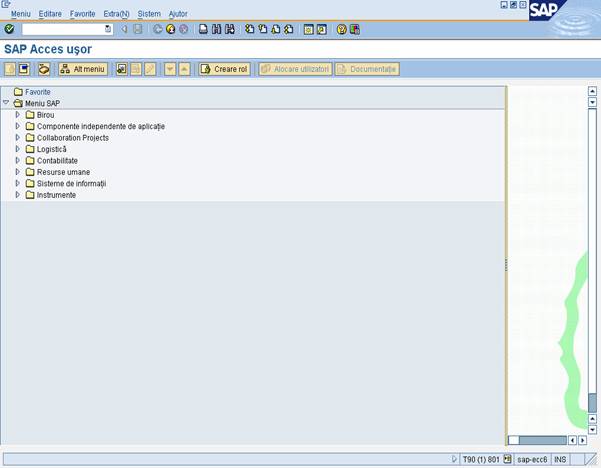The image size is (601, 468).
Task: Collapse the Meniu SAP tree node
Action: click(6, 103)
